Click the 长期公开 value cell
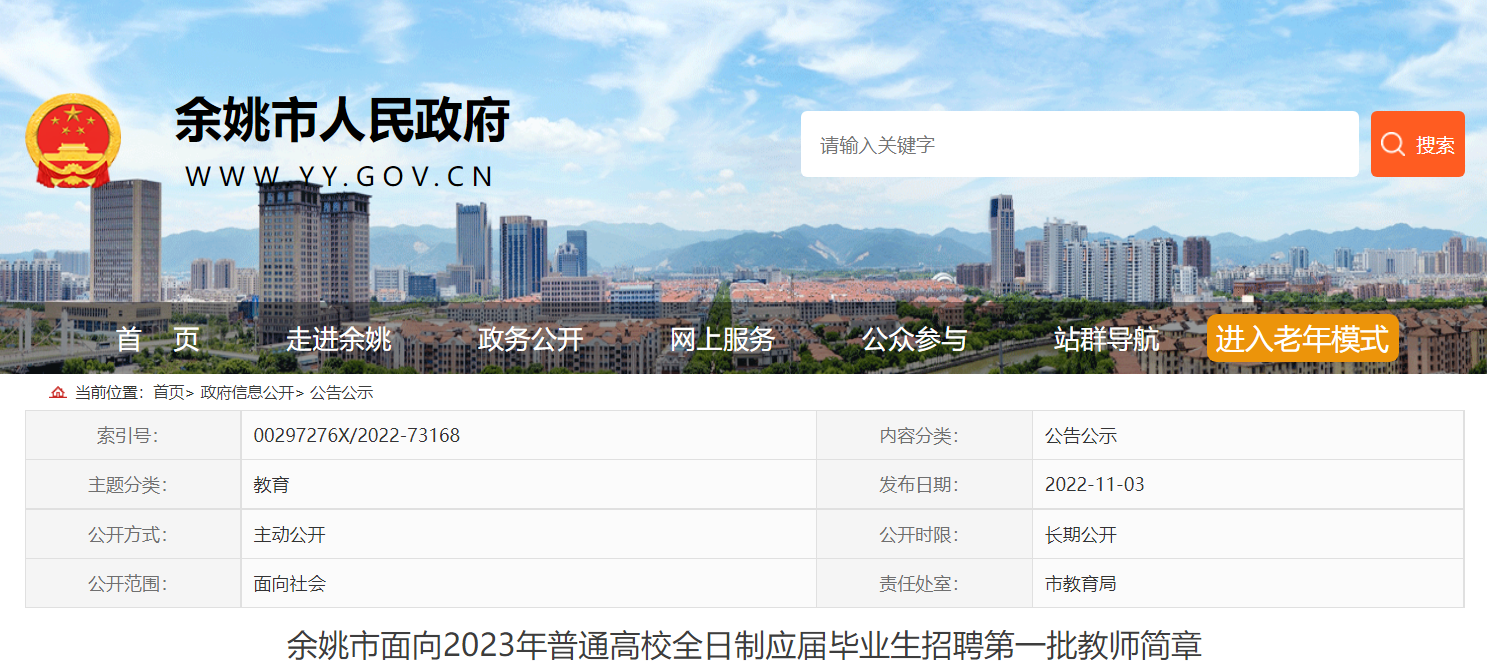1487x669 pixels. pos(1248,535)
